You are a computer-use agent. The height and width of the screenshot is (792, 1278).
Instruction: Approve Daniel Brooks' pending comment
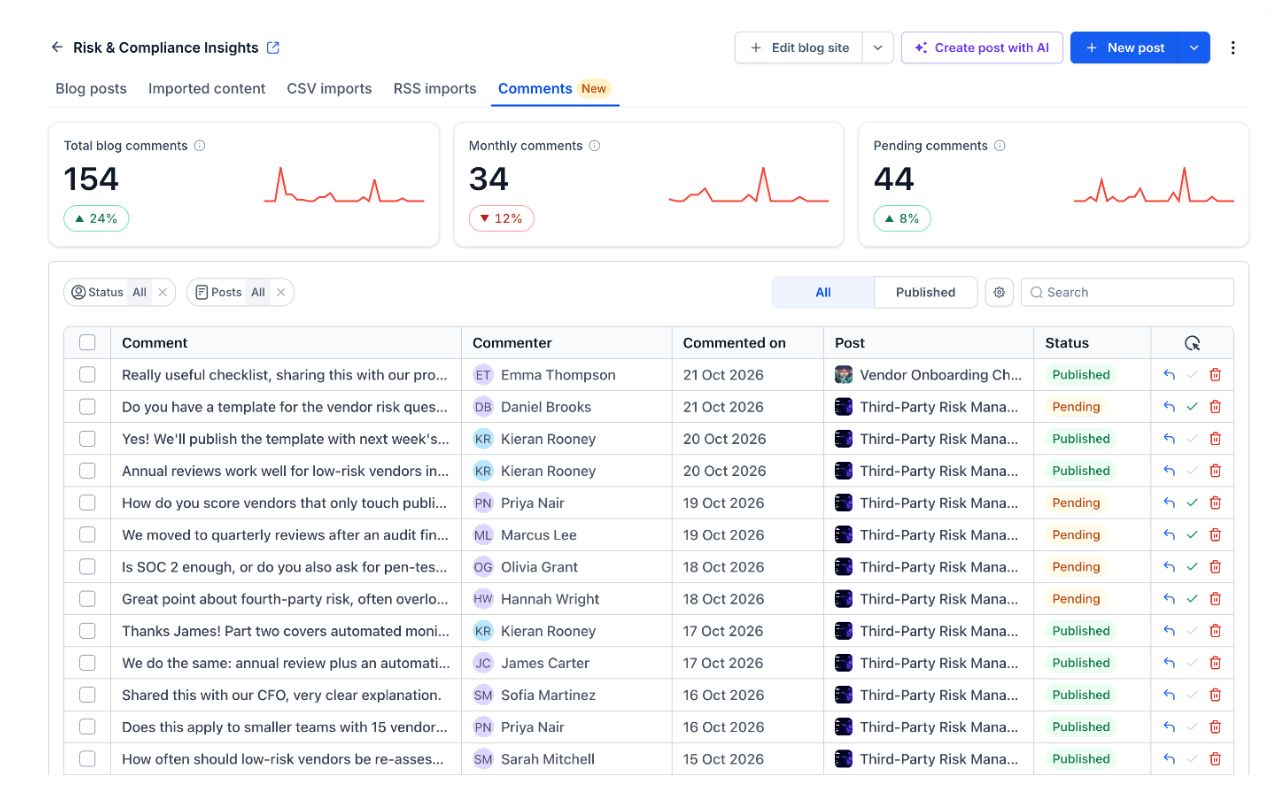[x=1192, y=407]
